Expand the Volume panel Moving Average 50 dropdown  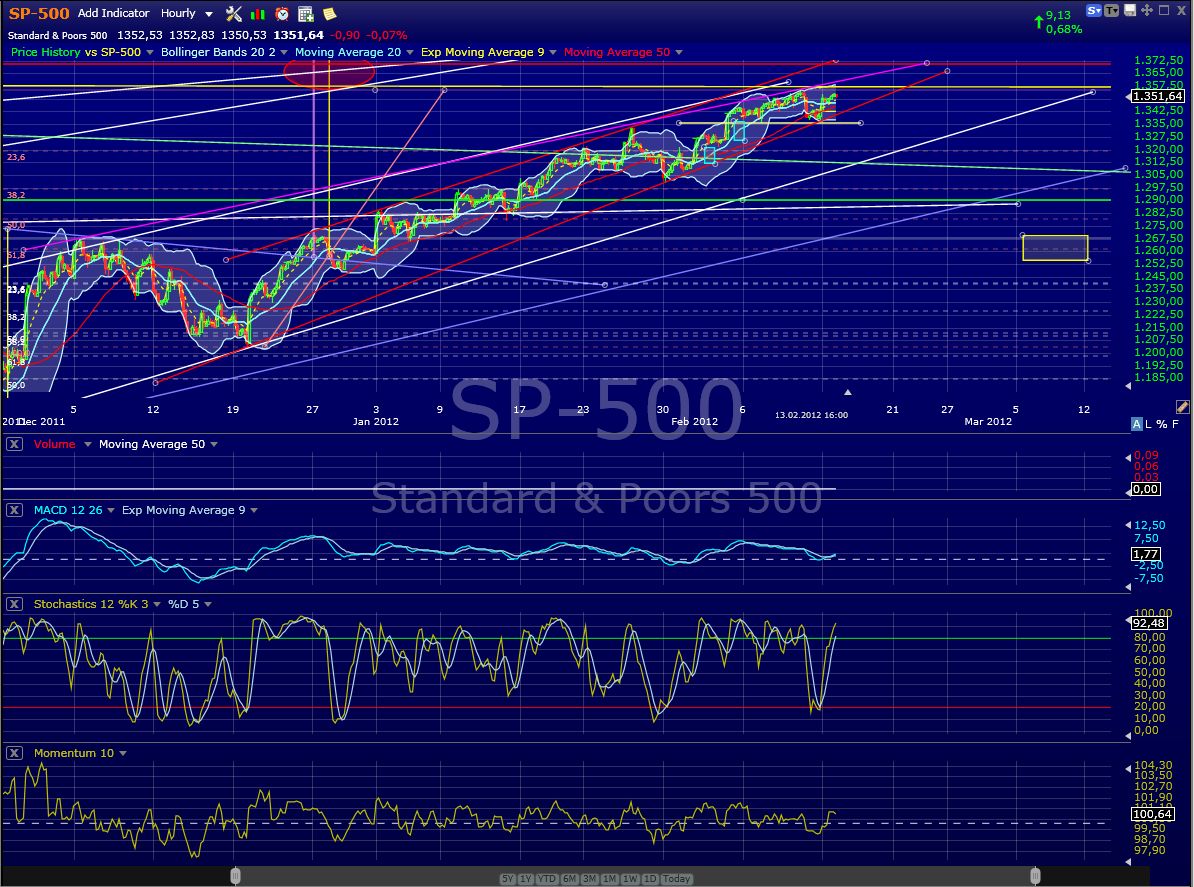(214, 444)
